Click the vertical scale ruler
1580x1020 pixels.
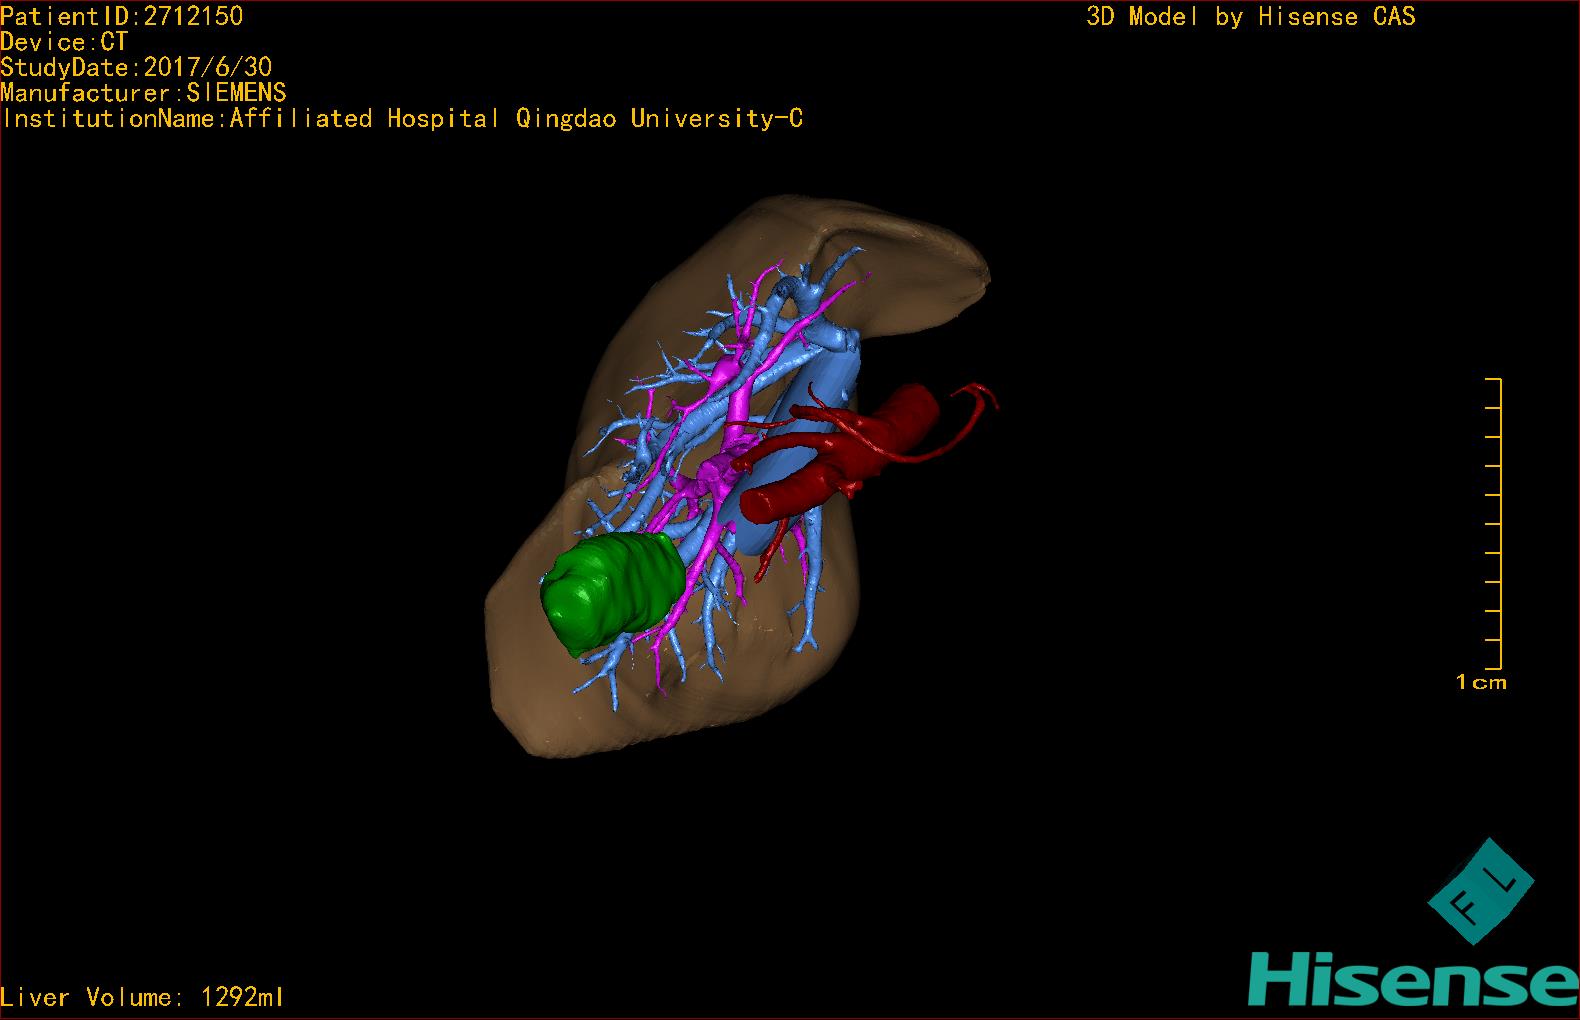tap(1494, 524)
